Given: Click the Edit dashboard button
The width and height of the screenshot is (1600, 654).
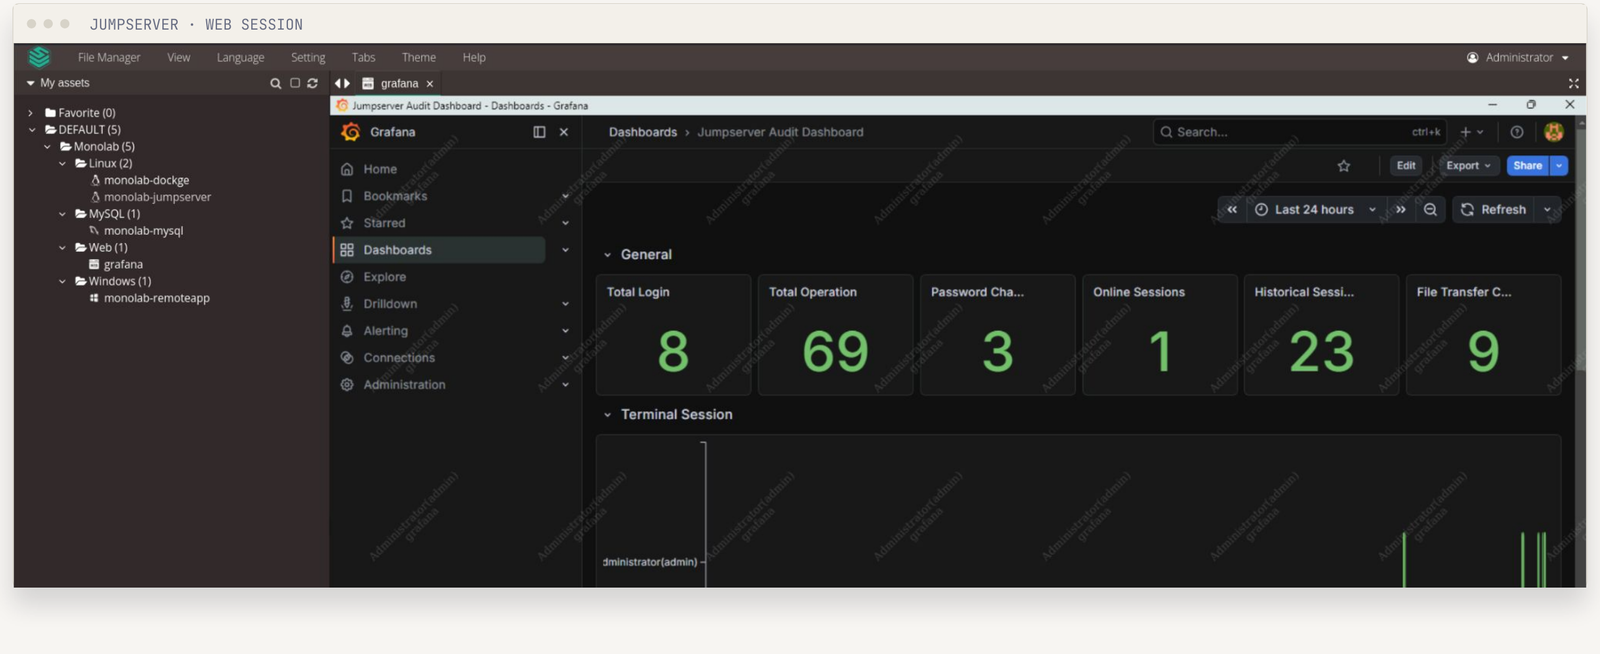Looking at the screenshot, I should (1406, 166).
